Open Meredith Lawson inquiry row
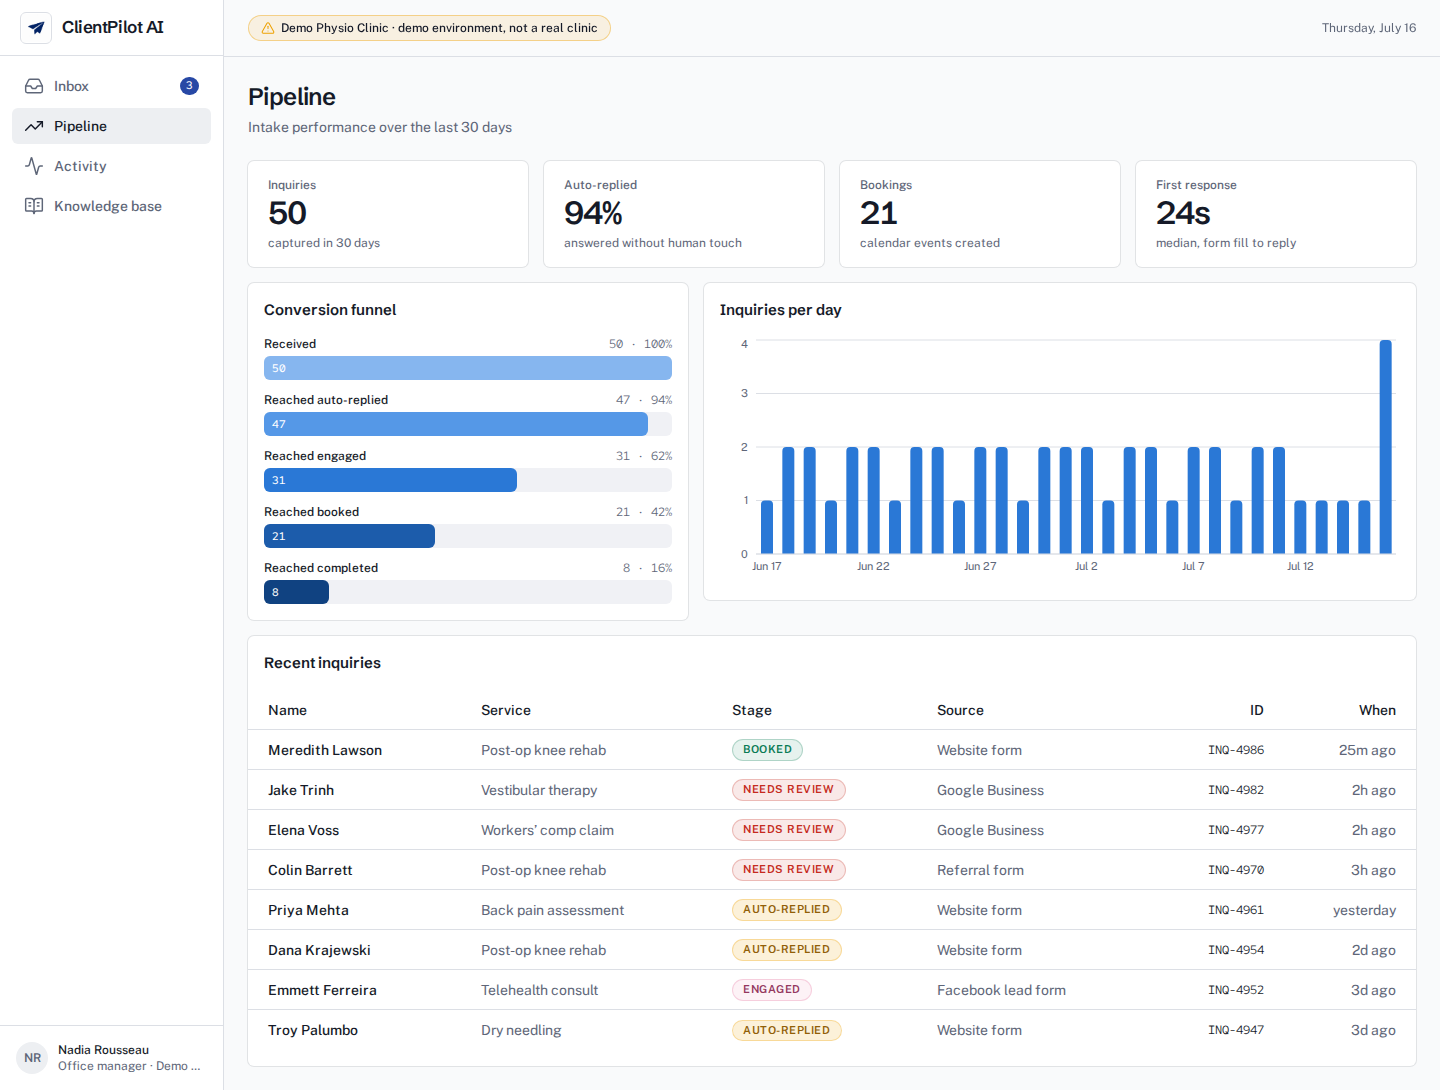Screen dimensions: 1440x1090 [x=832, y=750]
